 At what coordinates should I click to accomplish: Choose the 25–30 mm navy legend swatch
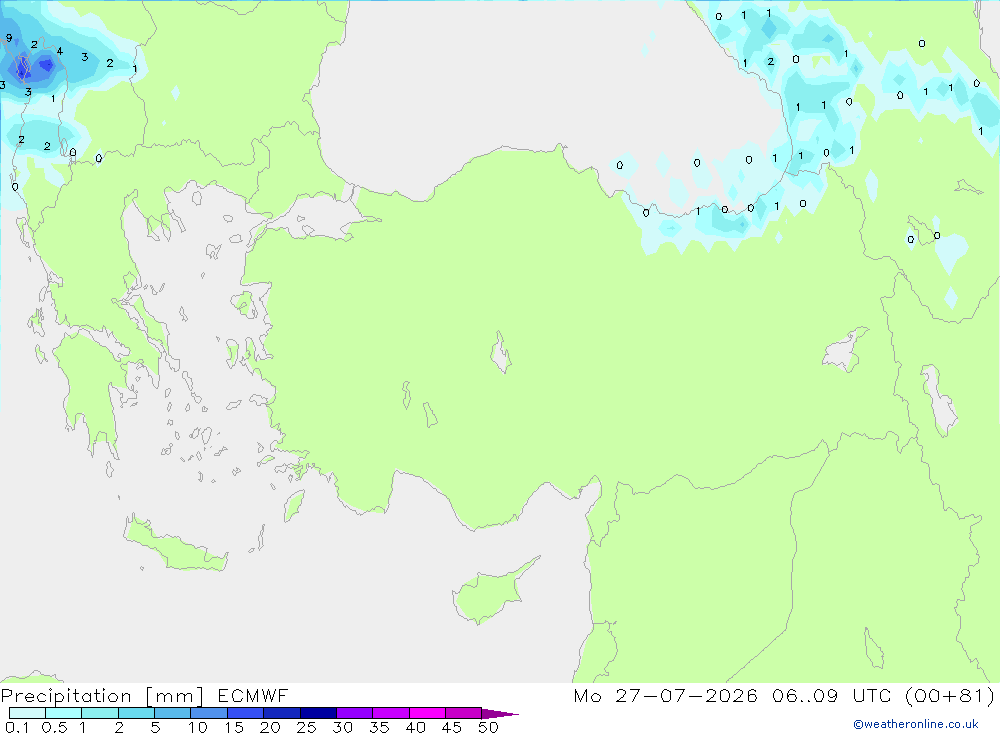tap(318, 713)
